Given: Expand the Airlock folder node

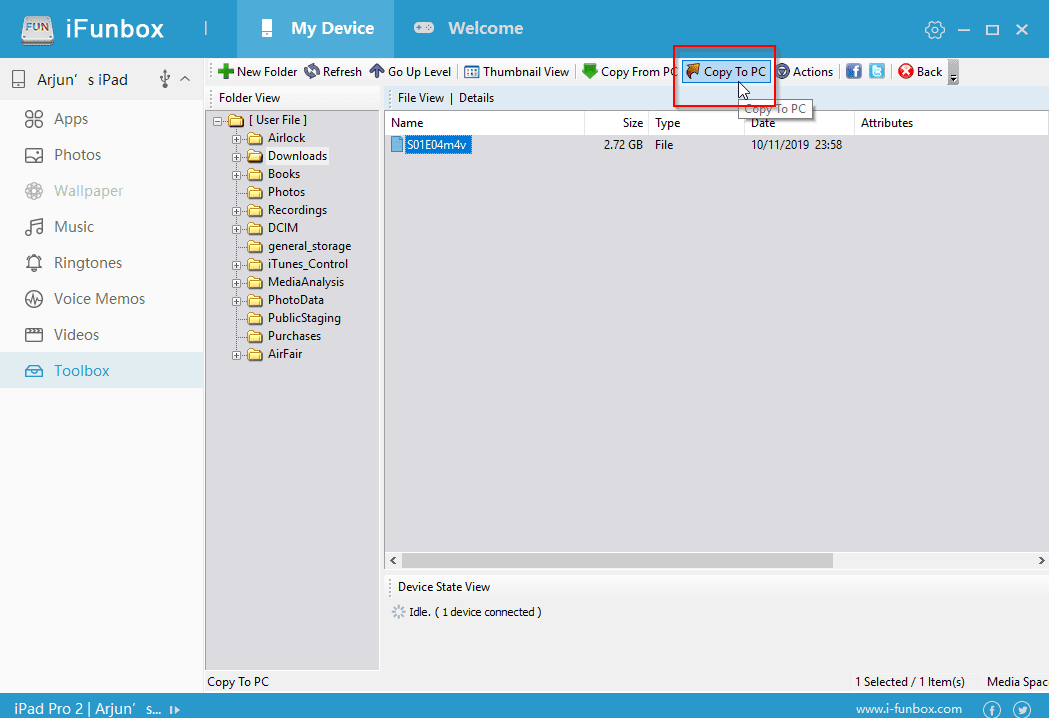Looking at the screenshot, I should (236, 139).
